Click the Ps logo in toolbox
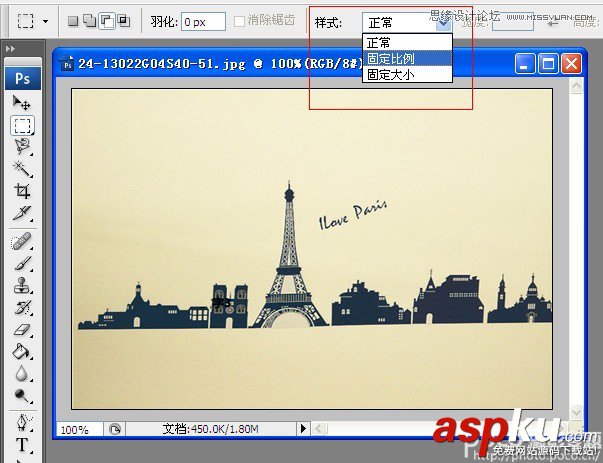 click(23, 78)
